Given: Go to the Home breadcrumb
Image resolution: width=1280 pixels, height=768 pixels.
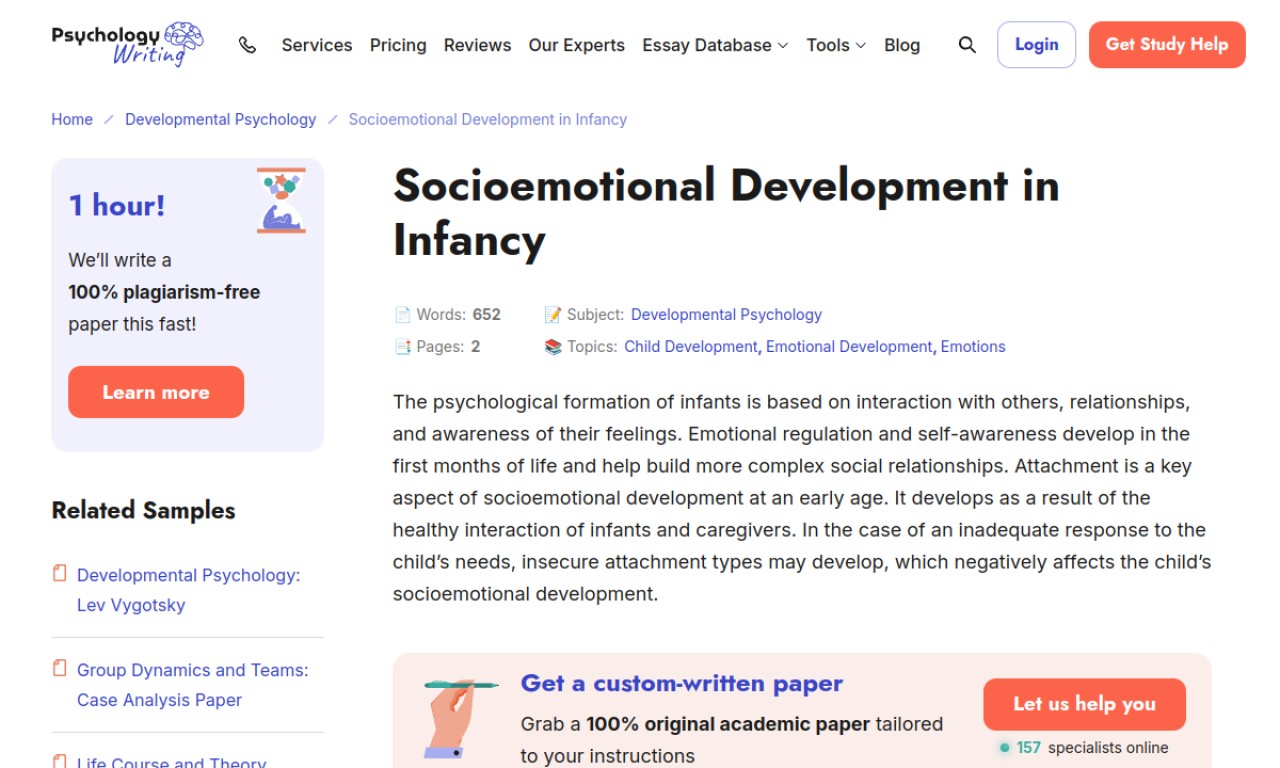Looking at the screenshot, I should pyautogui.click(x=72, y=119).
